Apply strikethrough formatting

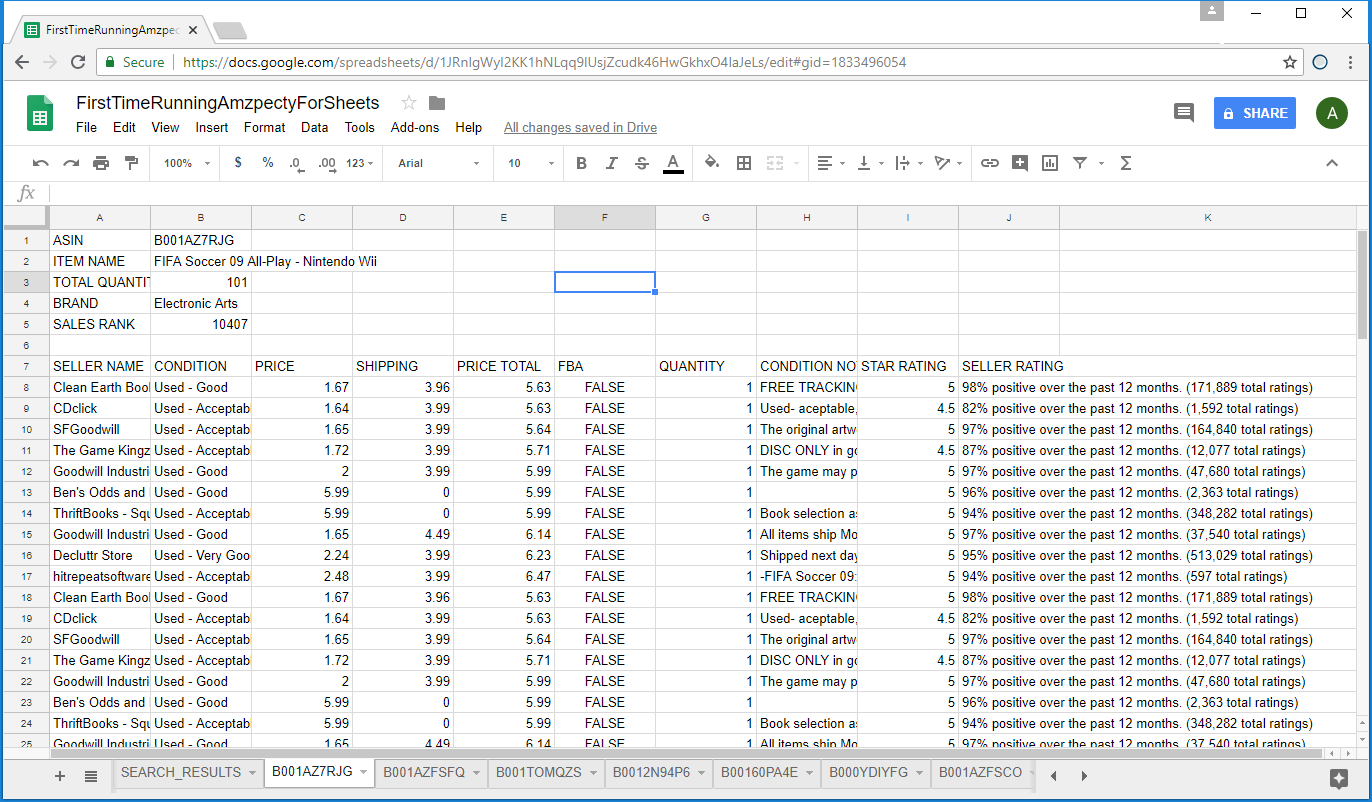tap(642, 163)
